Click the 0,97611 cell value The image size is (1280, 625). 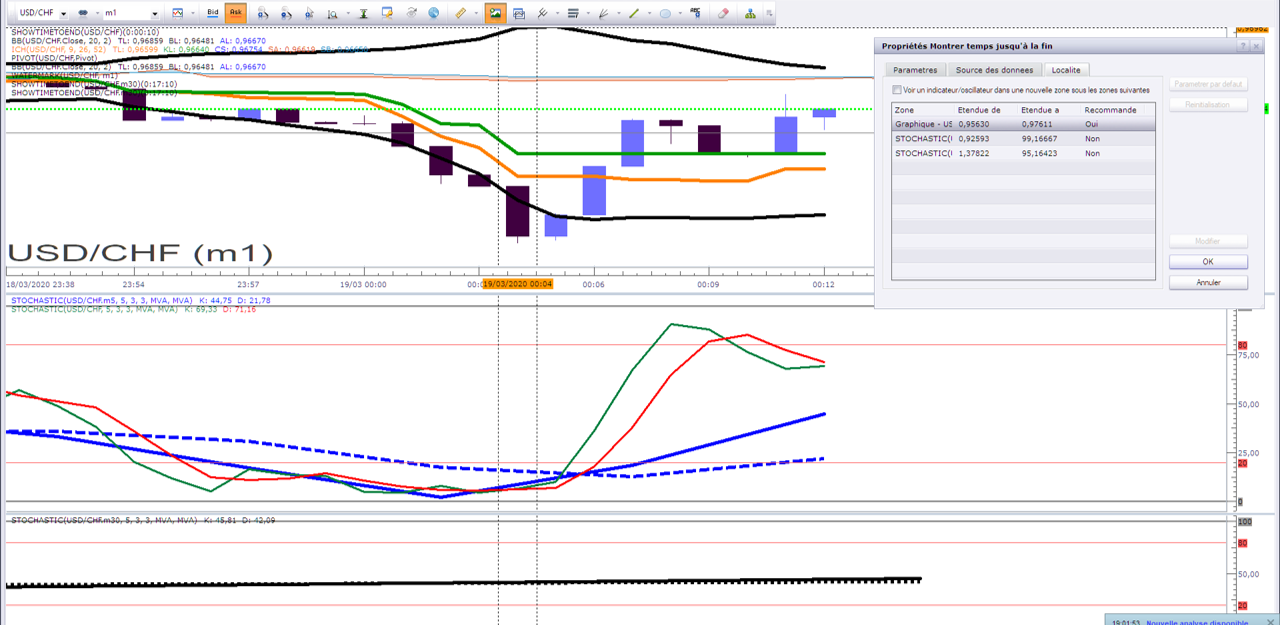pos(1038,124)
